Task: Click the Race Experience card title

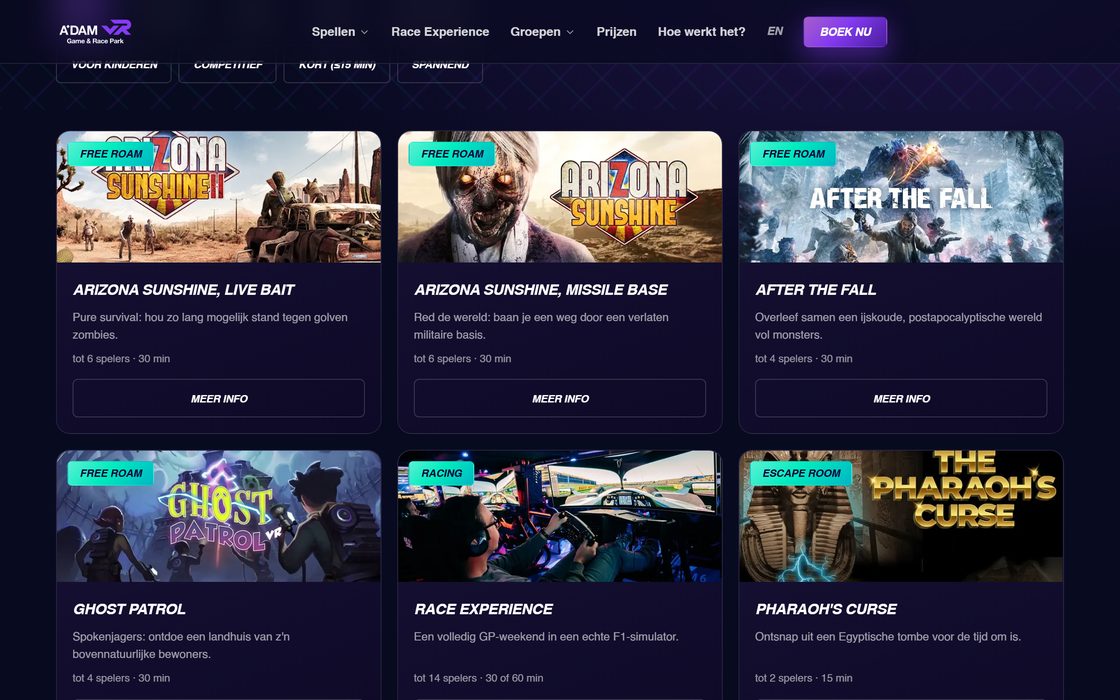Action: point(484,609)
